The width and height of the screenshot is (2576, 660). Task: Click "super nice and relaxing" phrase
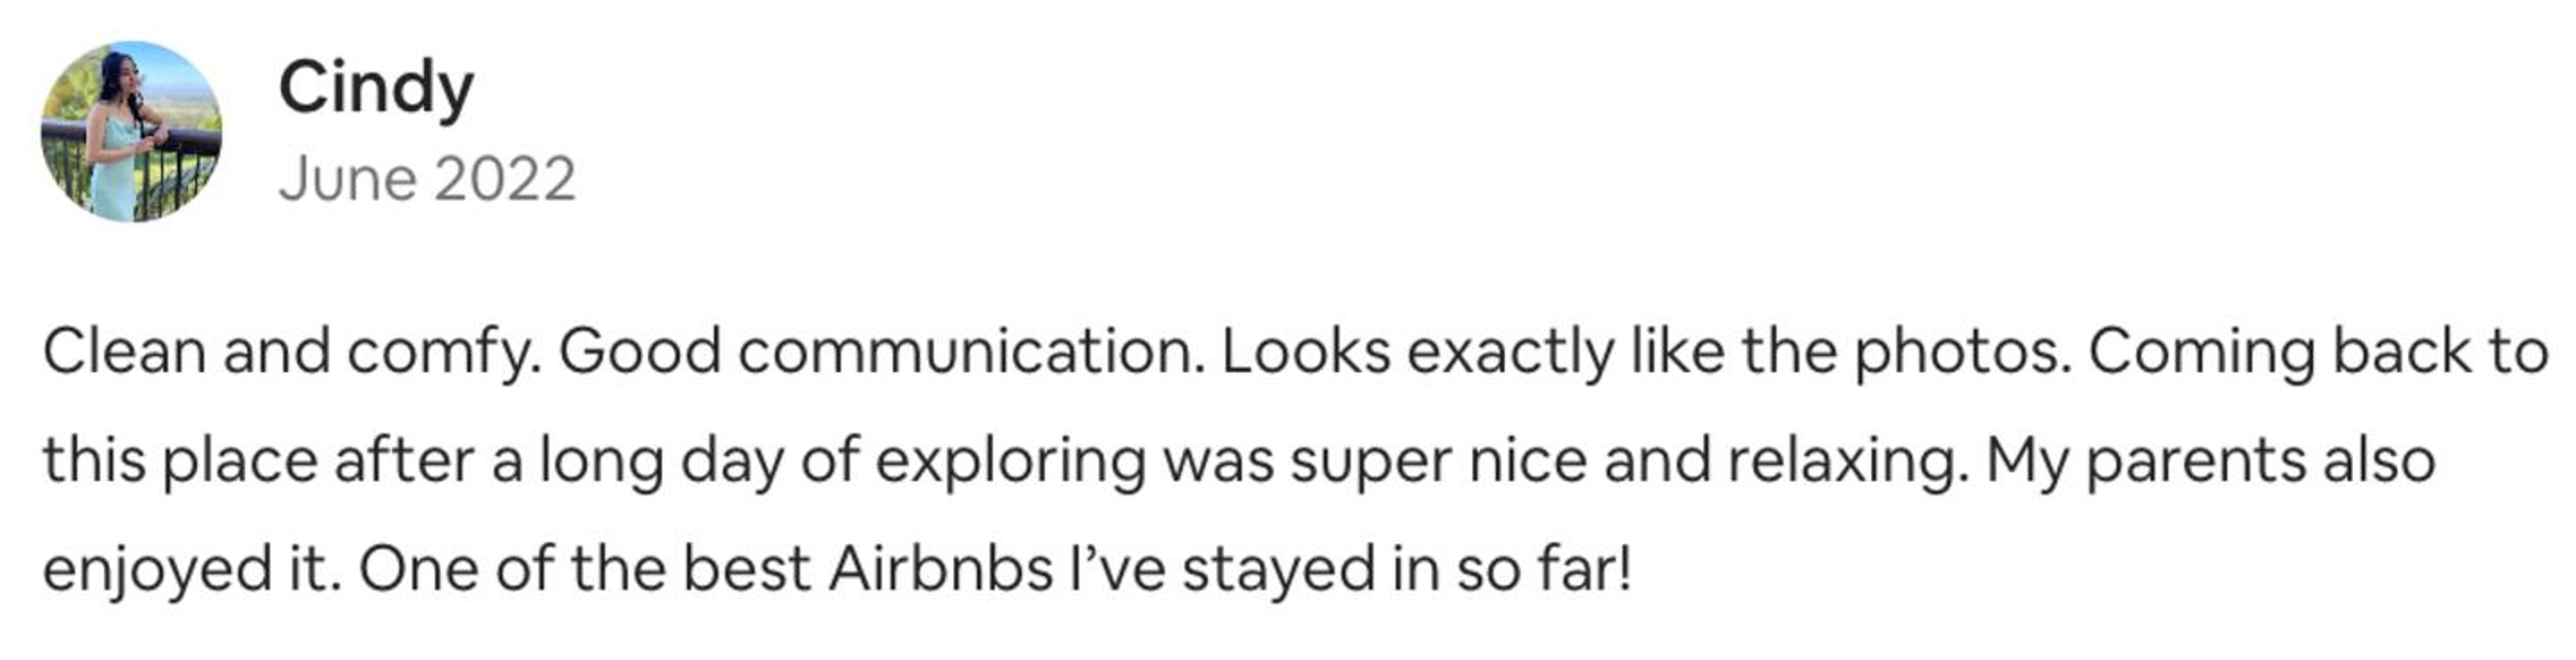[1628, 462]
